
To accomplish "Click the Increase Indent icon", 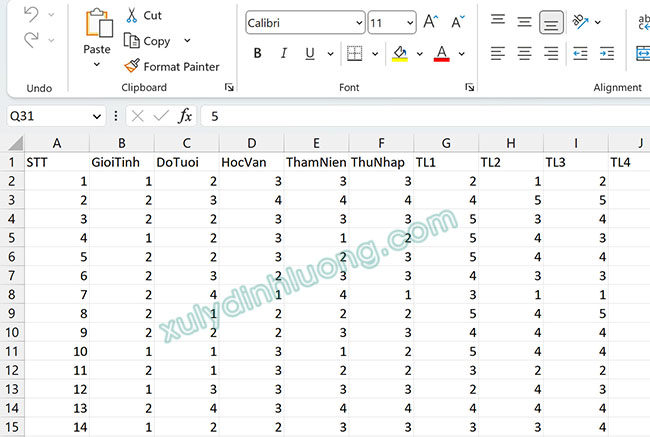I will 606,53.
